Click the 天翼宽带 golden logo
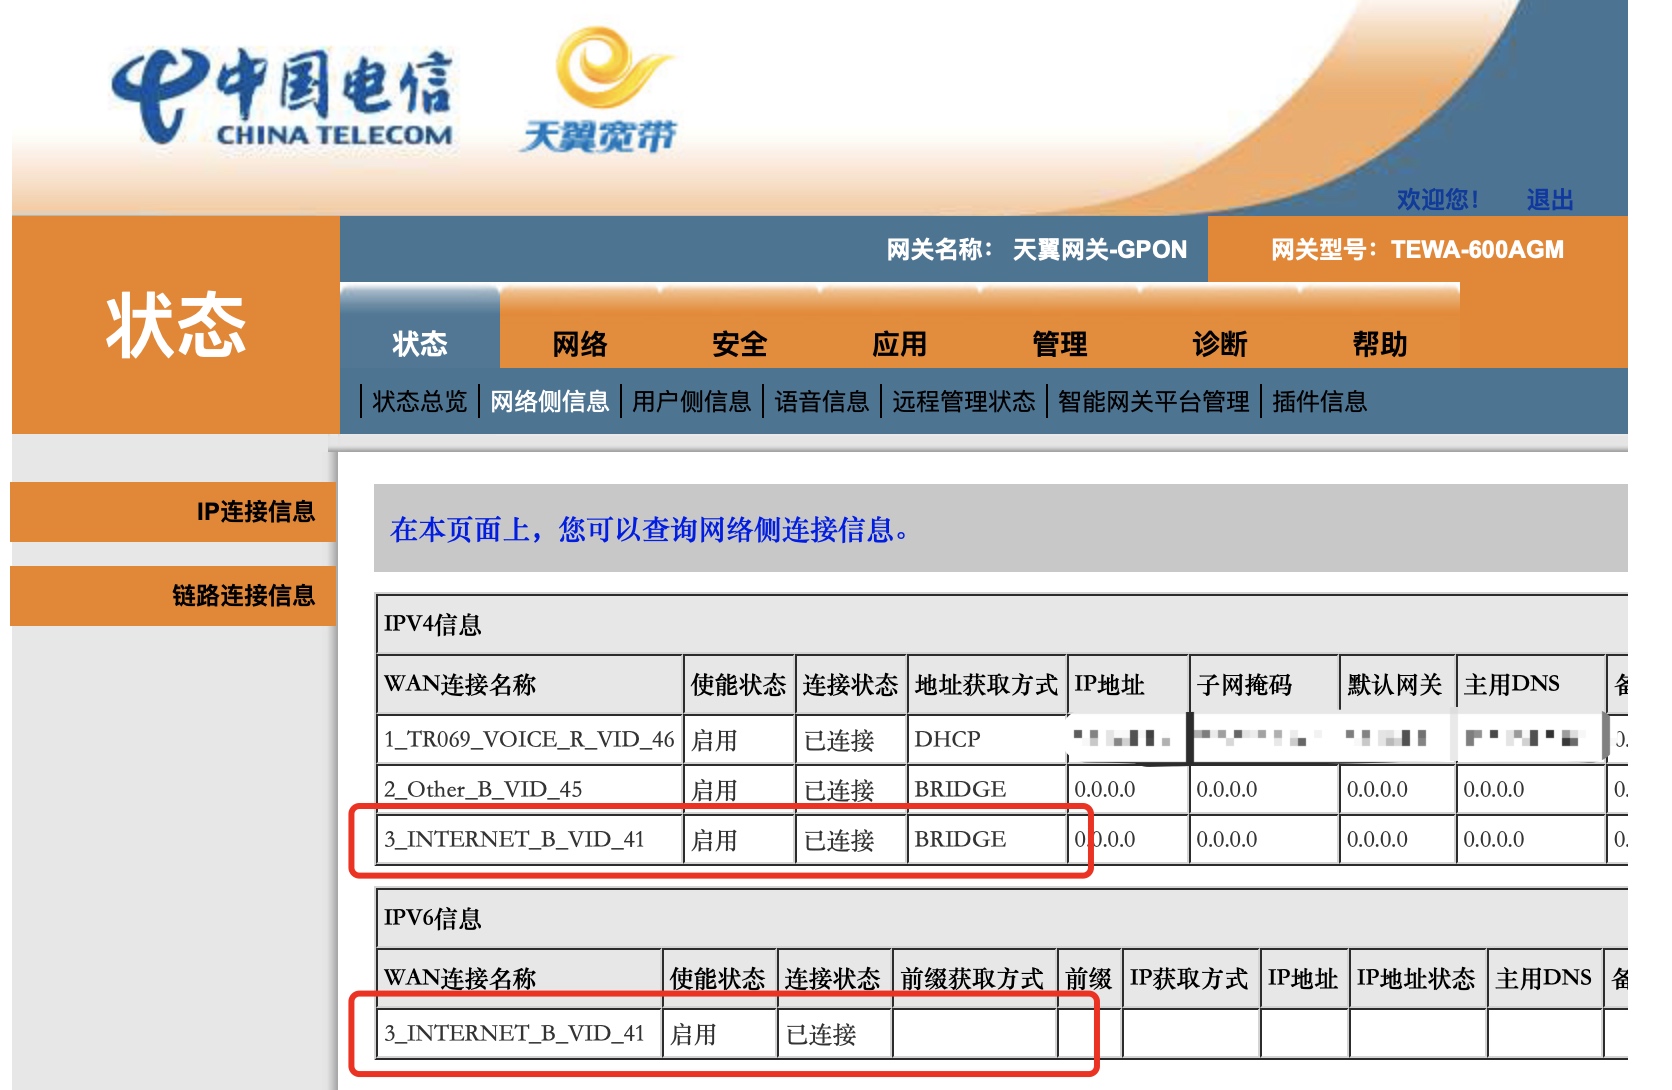 [600, 90]
